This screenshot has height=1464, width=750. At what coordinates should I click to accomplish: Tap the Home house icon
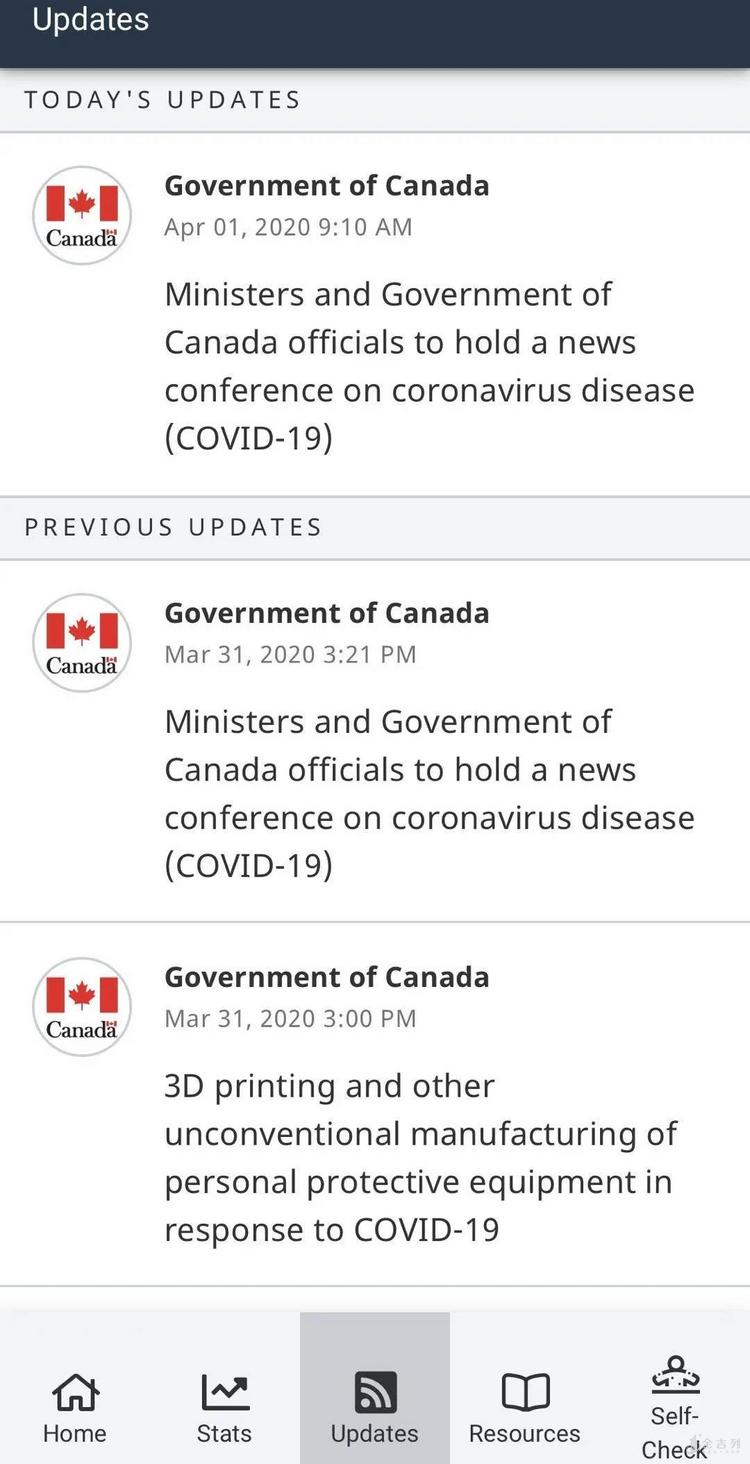tap(75, 1391)
